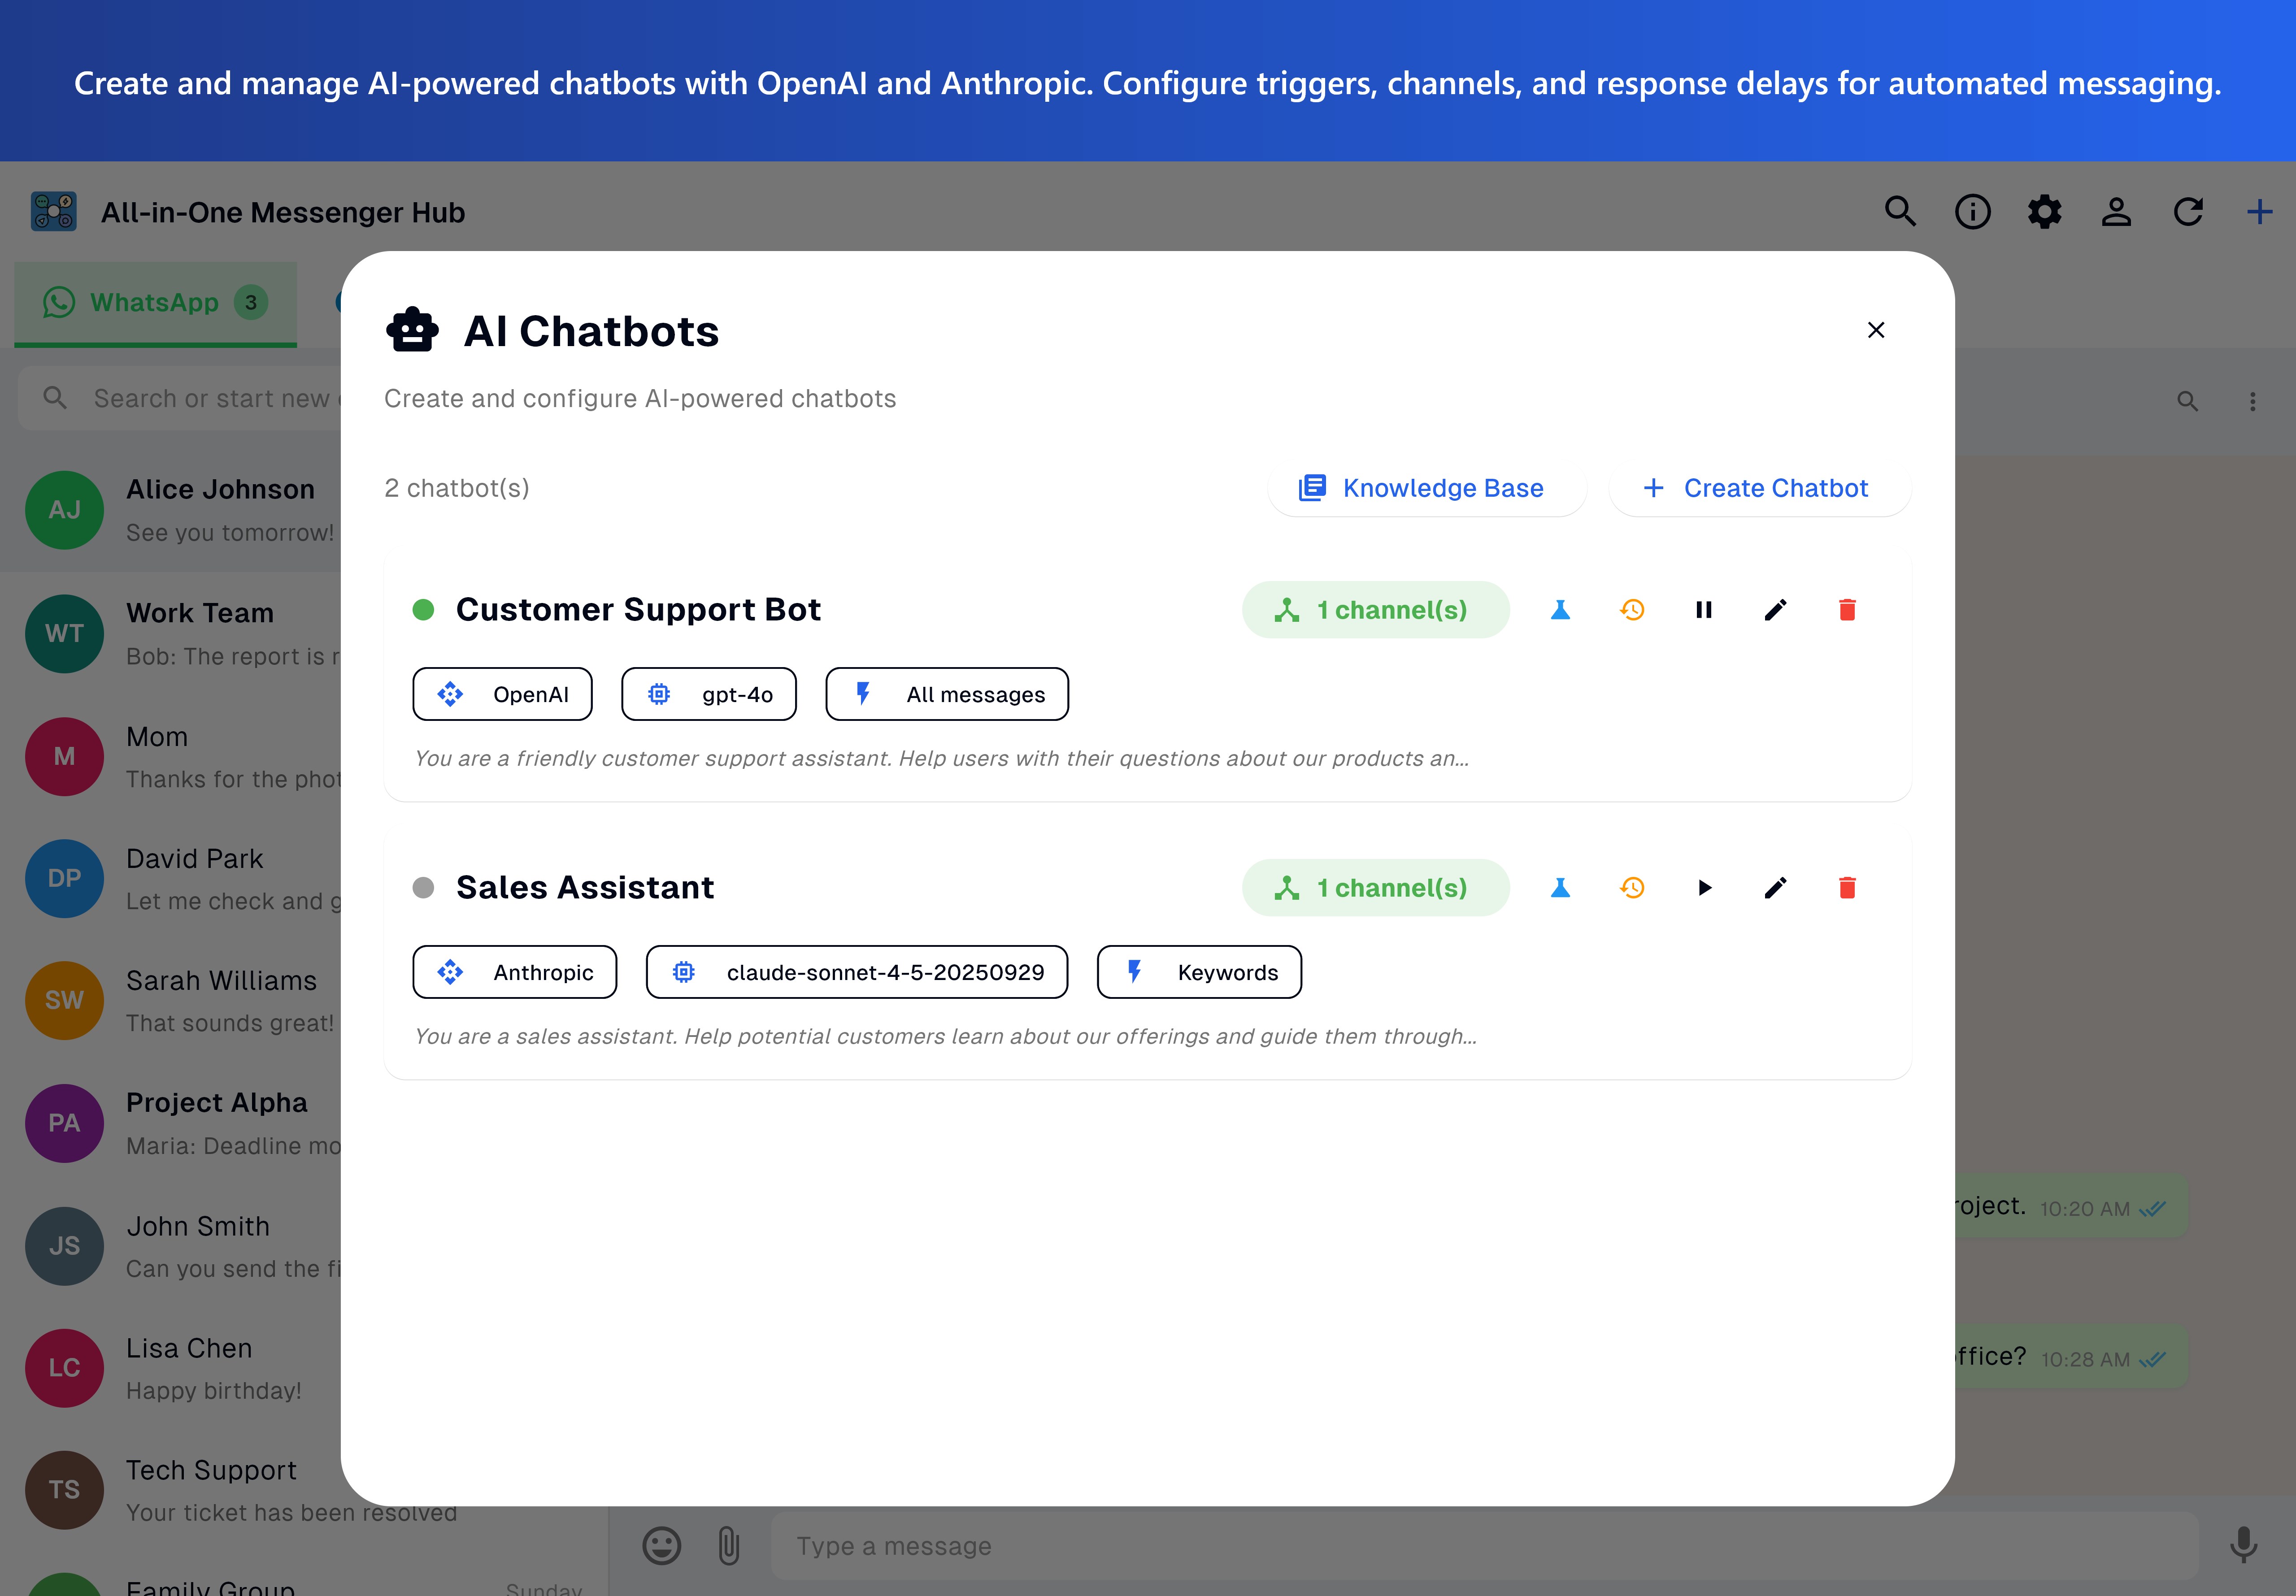Open the account profile icon
The width and height of the screenshot is (2296, 1596).
2117,212
